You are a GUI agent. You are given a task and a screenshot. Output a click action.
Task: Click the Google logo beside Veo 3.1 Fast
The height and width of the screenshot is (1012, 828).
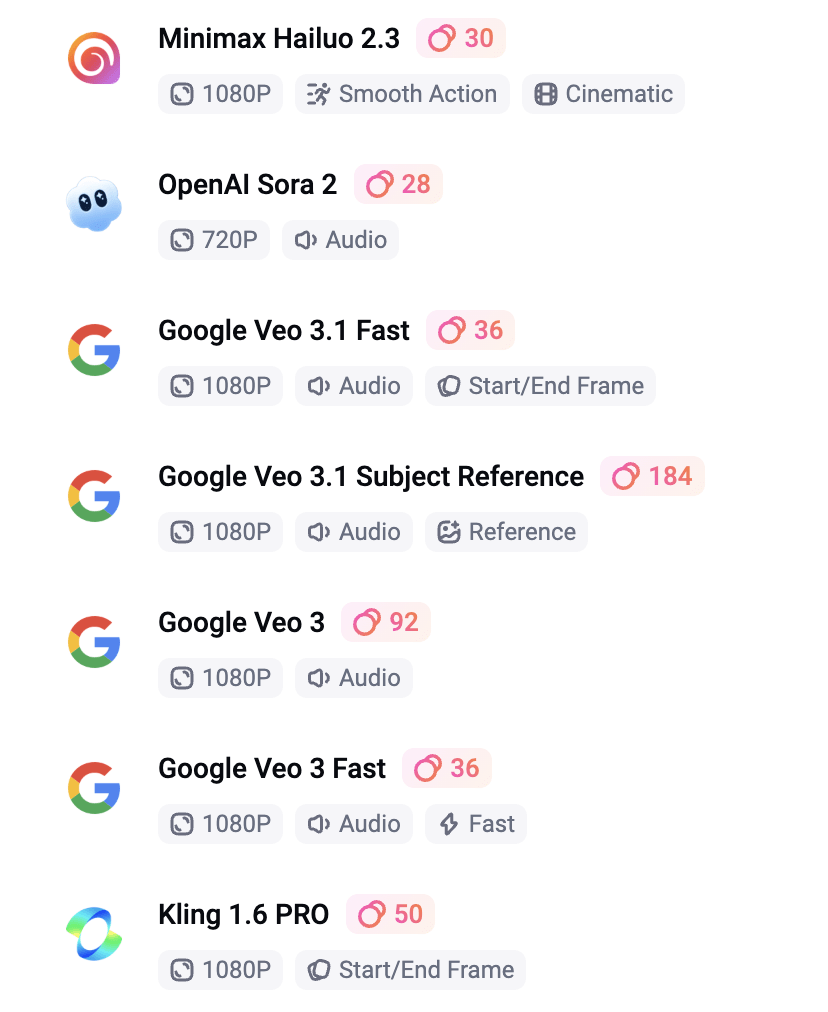pyautogui.click(x=94, y=350)
